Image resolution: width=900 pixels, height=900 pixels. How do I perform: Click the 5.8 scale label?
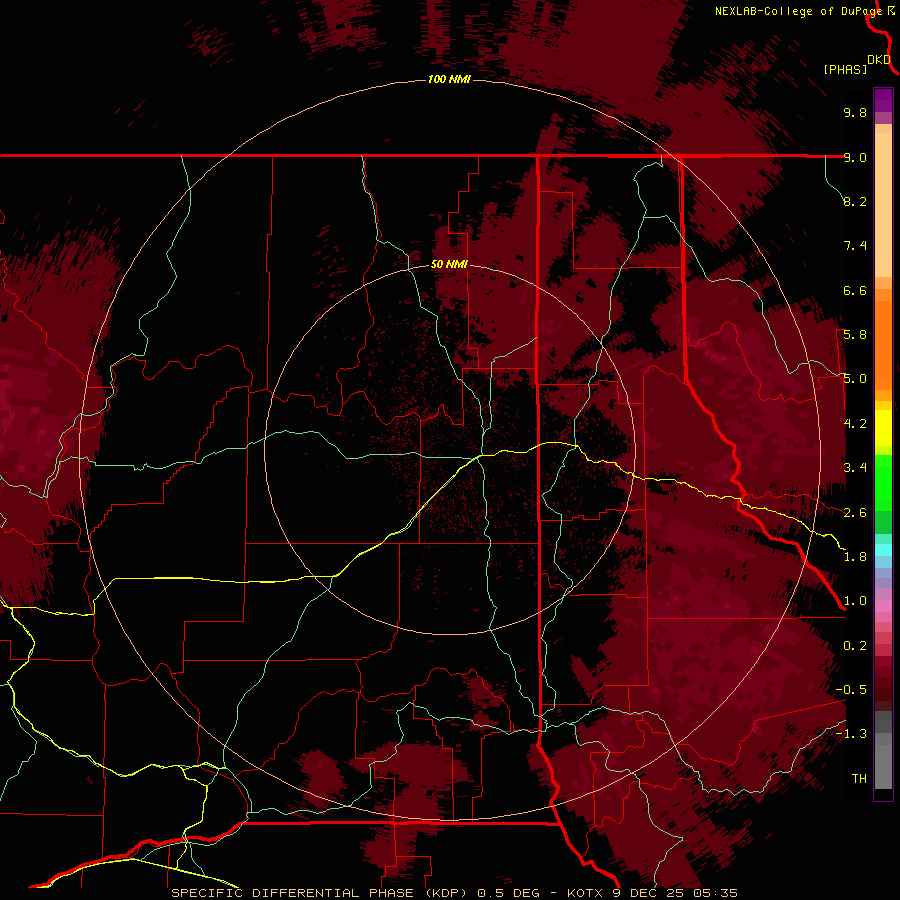855,335
